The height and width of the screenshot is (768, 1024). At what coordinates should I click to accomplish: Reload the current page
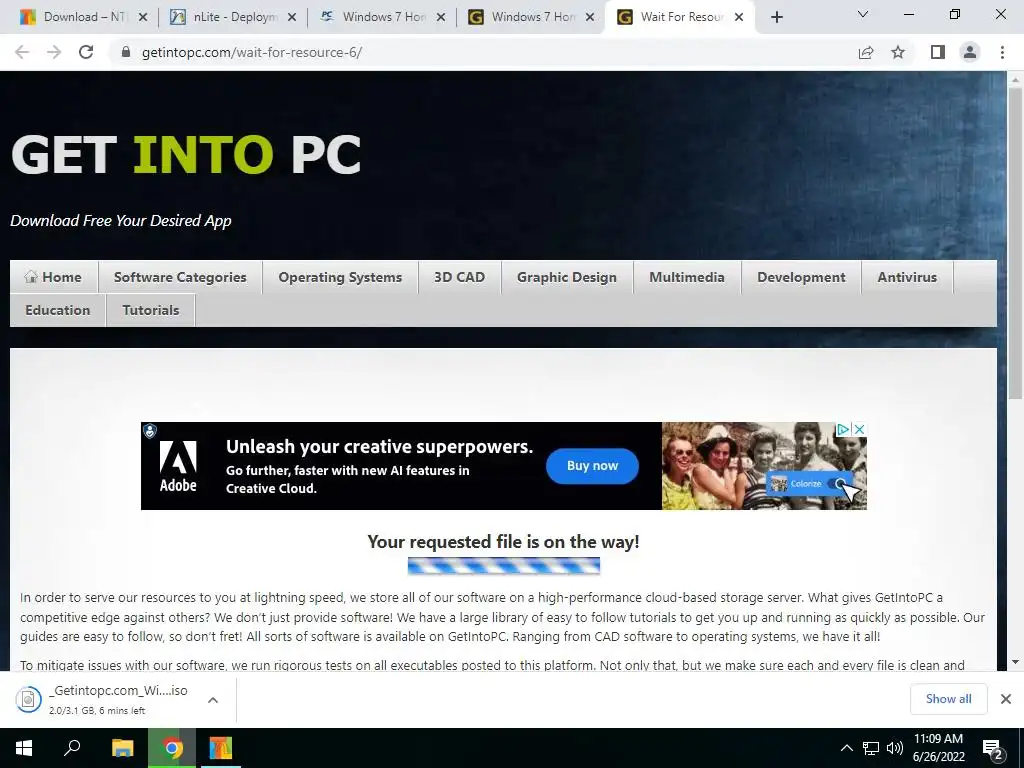click(x=86, y=52)
